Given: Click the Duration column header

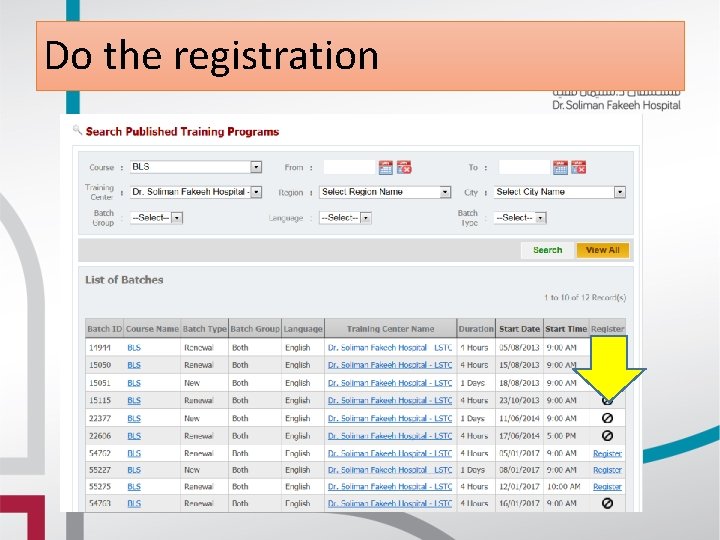Looking at the screenshot, I should coord(476,329).
